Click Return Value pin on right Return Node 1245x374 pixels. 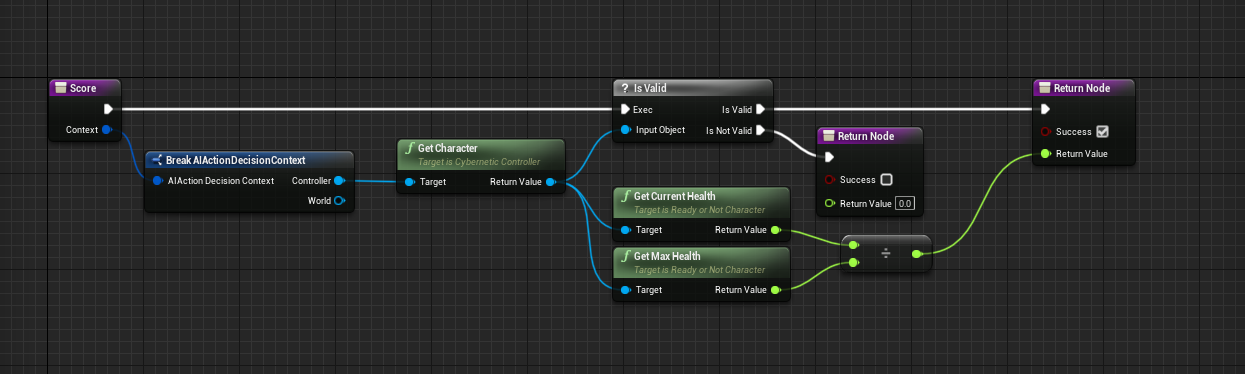click(x=1046, y=154)
